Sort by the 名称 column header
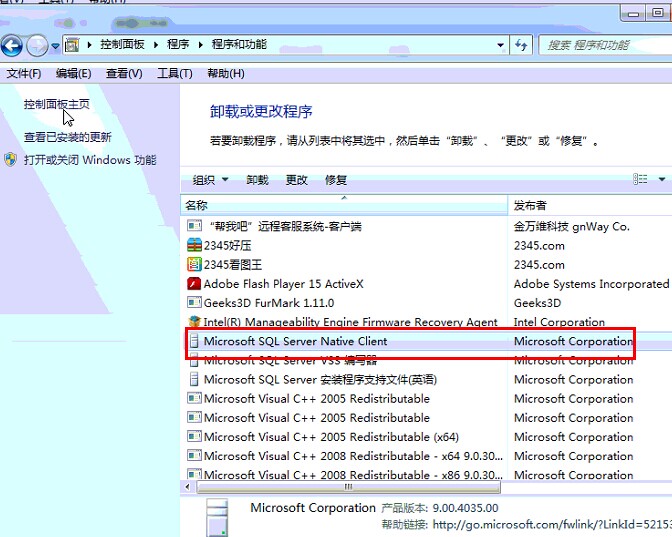 [x=344, y=205]
